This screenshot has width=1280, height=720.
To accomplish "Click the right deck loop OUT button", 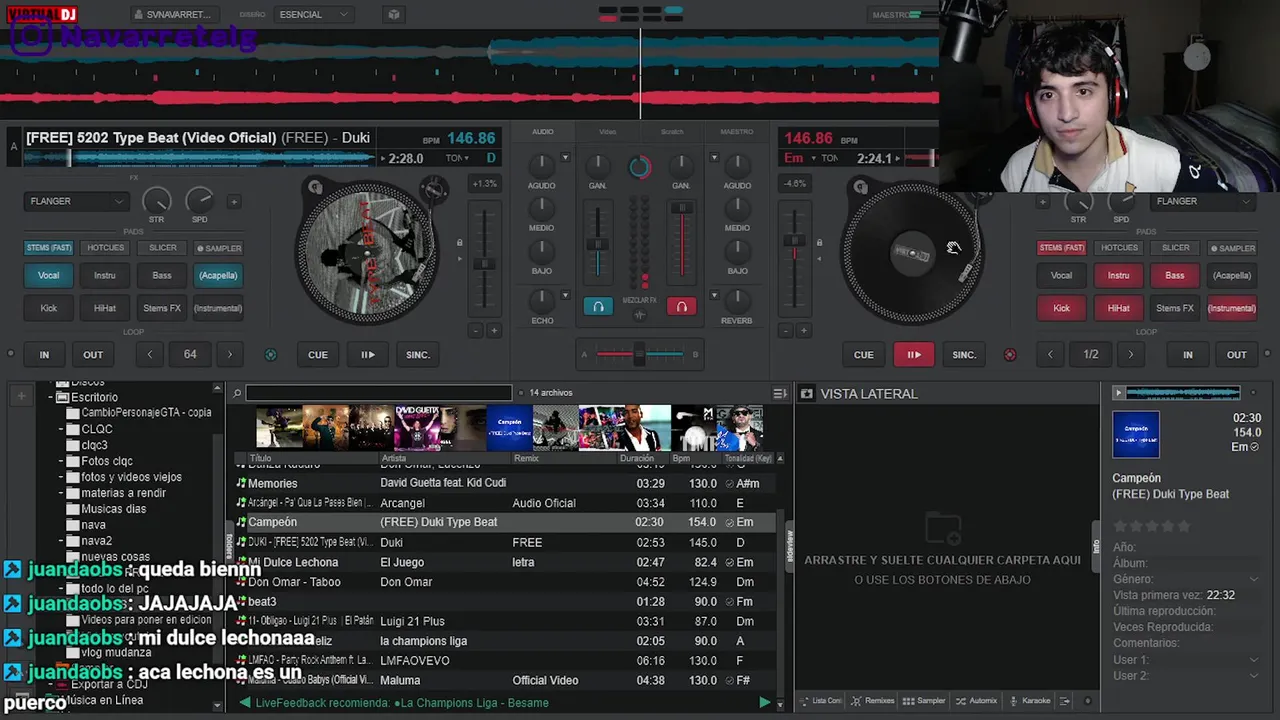I will [x=1237, y=355].
